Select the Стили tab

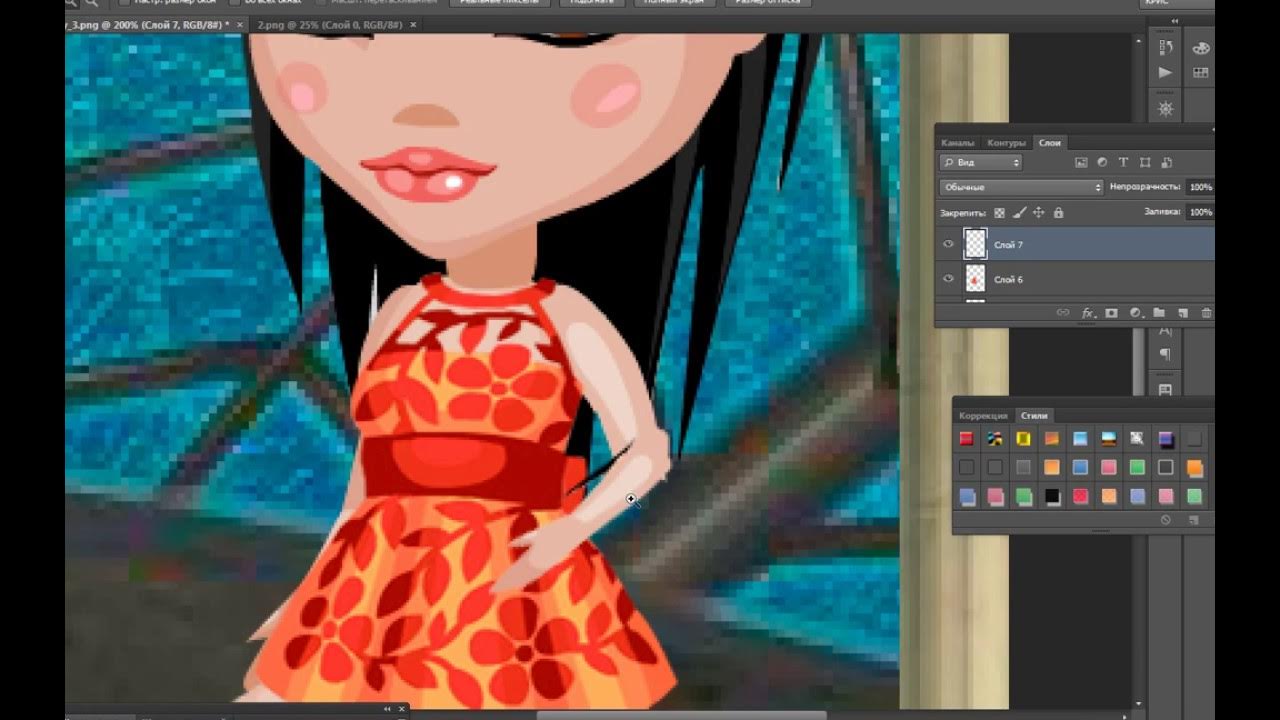1034,416
